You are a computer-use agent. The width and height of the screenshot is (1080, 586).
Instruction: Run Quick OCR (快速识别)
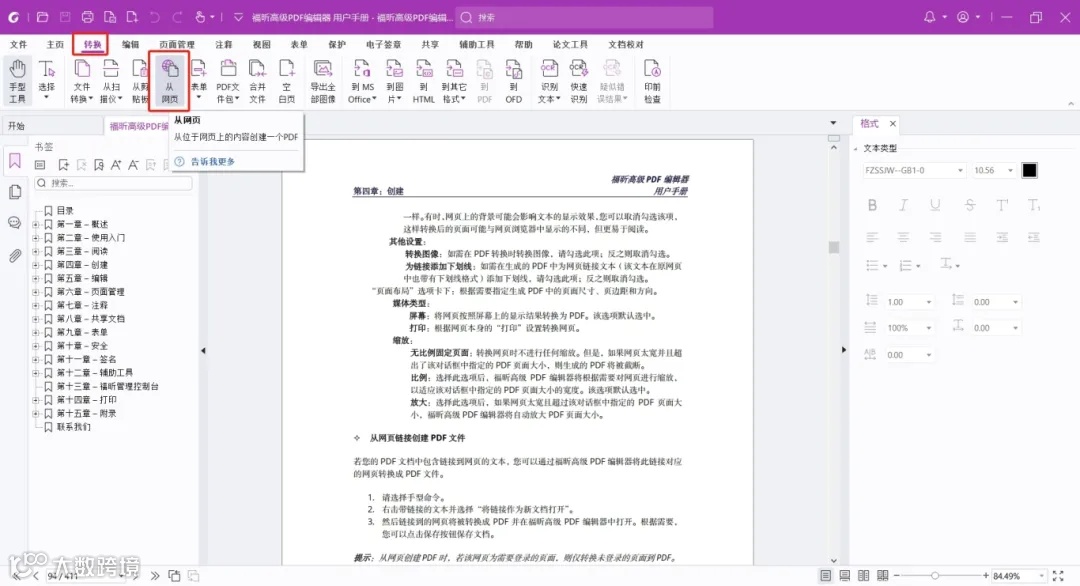click(579, 81)
